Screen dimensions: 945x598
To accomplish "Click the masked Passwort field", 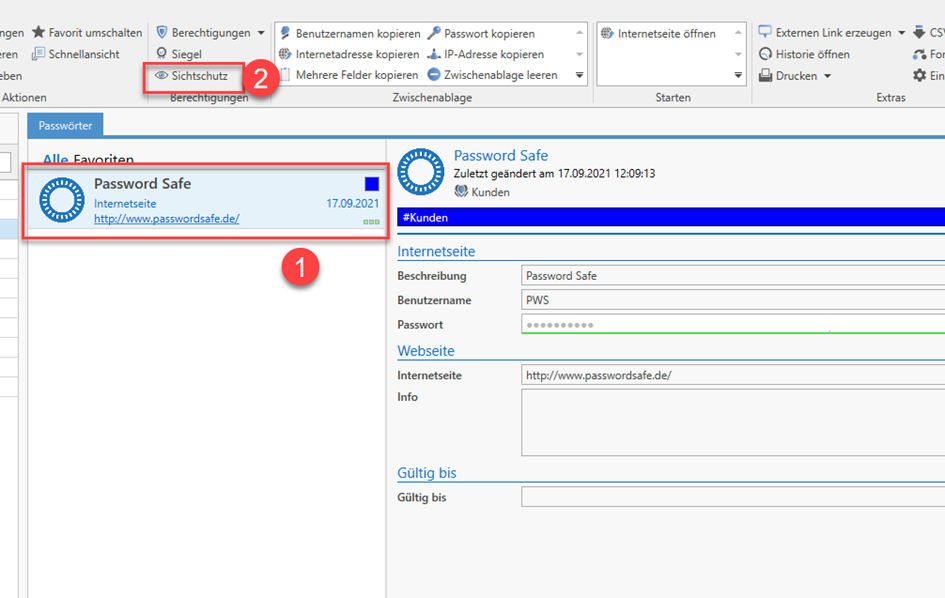I will click(x=733, y=324).
